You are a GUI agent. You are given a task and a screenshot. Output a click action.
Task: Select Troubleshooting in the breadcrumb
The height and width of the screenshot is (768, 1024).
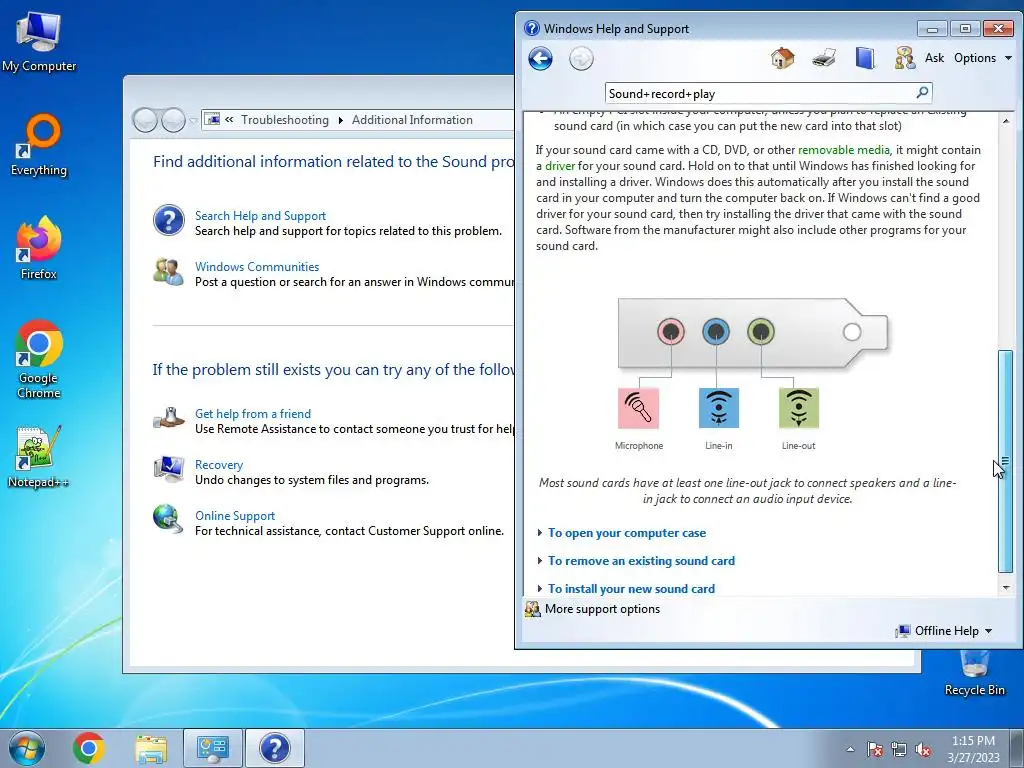(285, 120)
